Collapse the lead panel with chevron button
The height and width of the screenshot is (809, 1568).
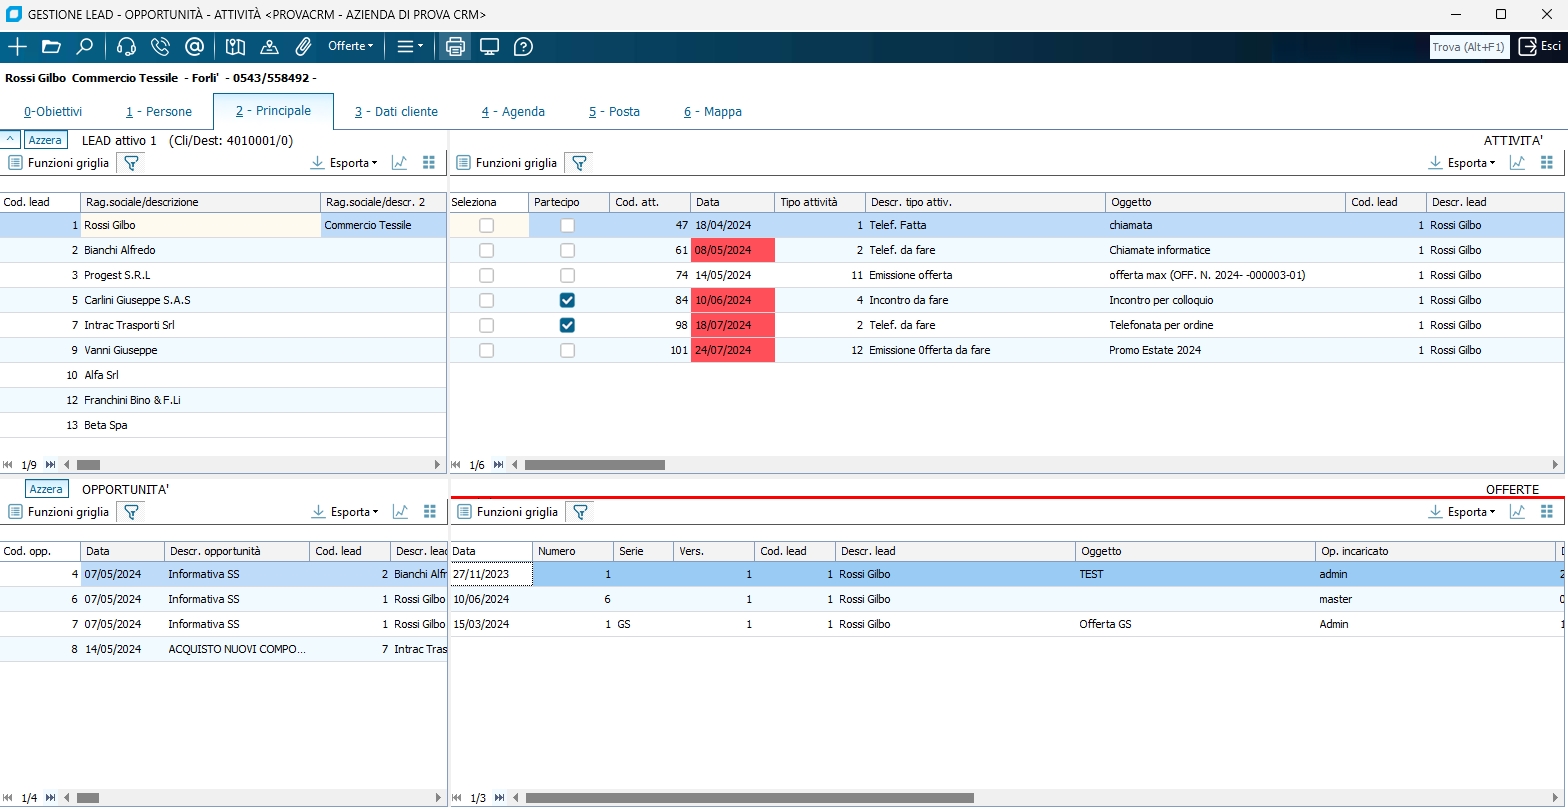point(10,140)
